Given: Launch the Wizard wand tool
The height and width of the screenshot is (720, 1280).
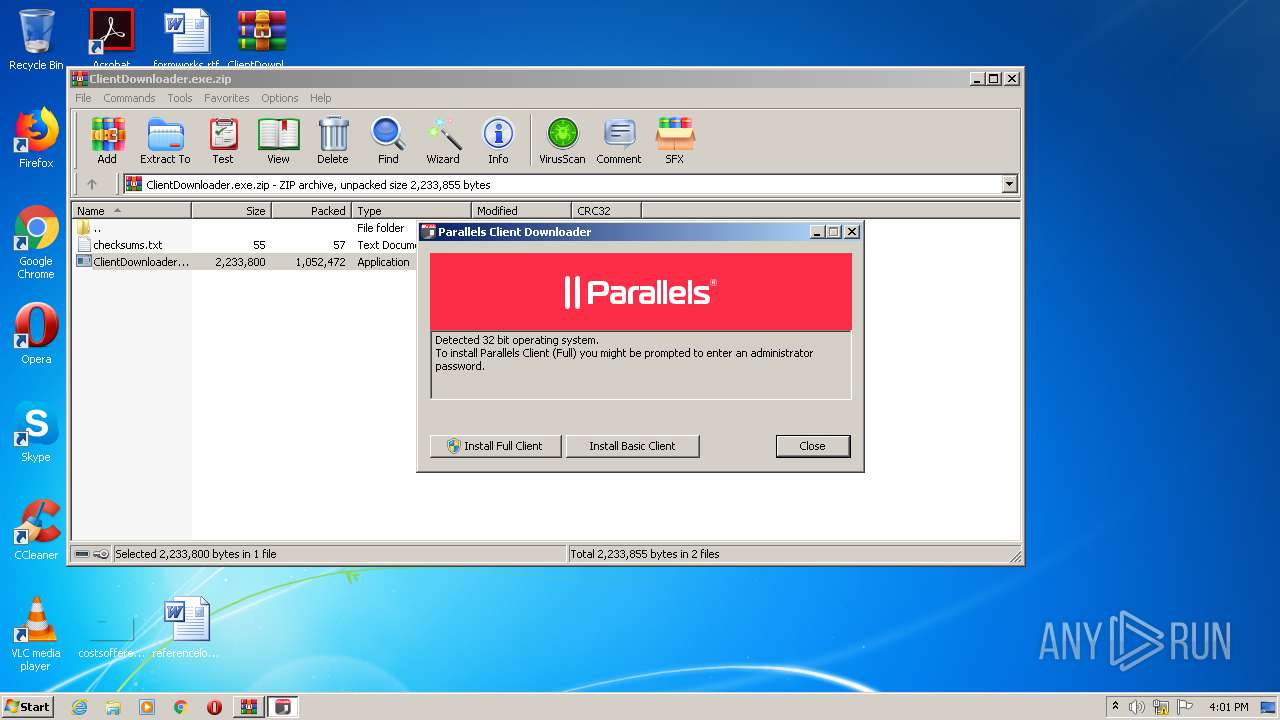Looking at the screenshot, I should (443, 141).
